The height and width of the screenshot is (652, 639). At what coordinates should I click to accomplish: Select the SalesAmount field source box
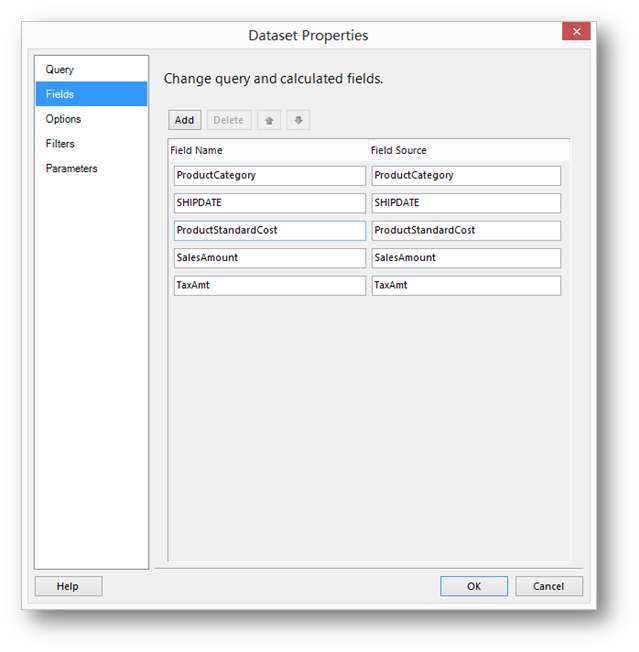466,258
